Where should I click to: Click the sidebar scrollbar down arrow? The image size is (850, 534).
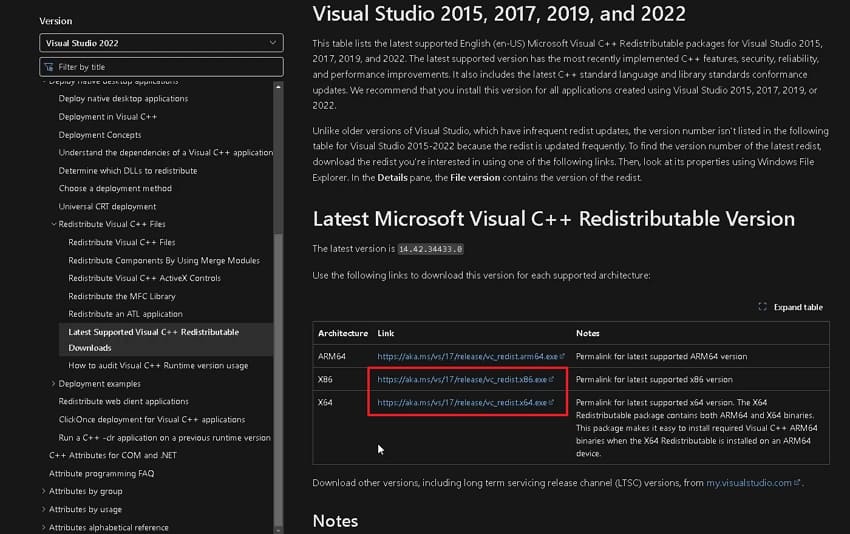click(x=278, y=530)
